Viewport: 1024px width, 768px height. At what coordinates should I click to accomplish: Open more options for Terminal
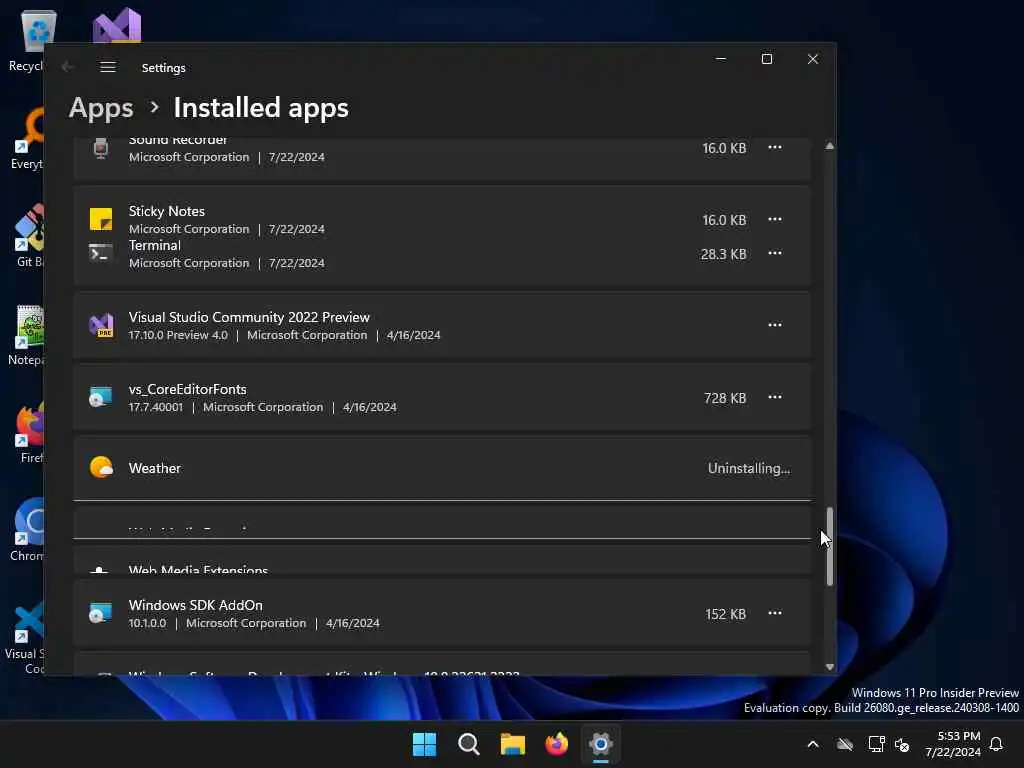pos(775,253)
